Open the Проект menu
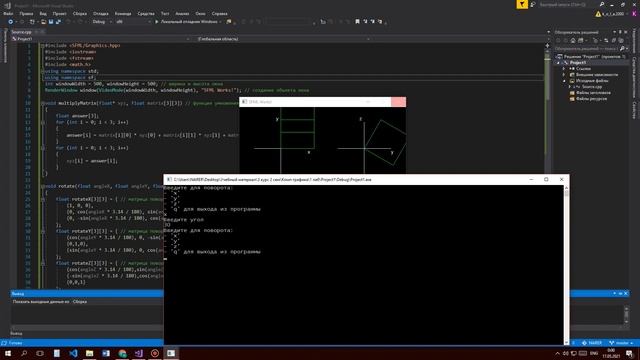640x360 pixels. tap(59, 13)
